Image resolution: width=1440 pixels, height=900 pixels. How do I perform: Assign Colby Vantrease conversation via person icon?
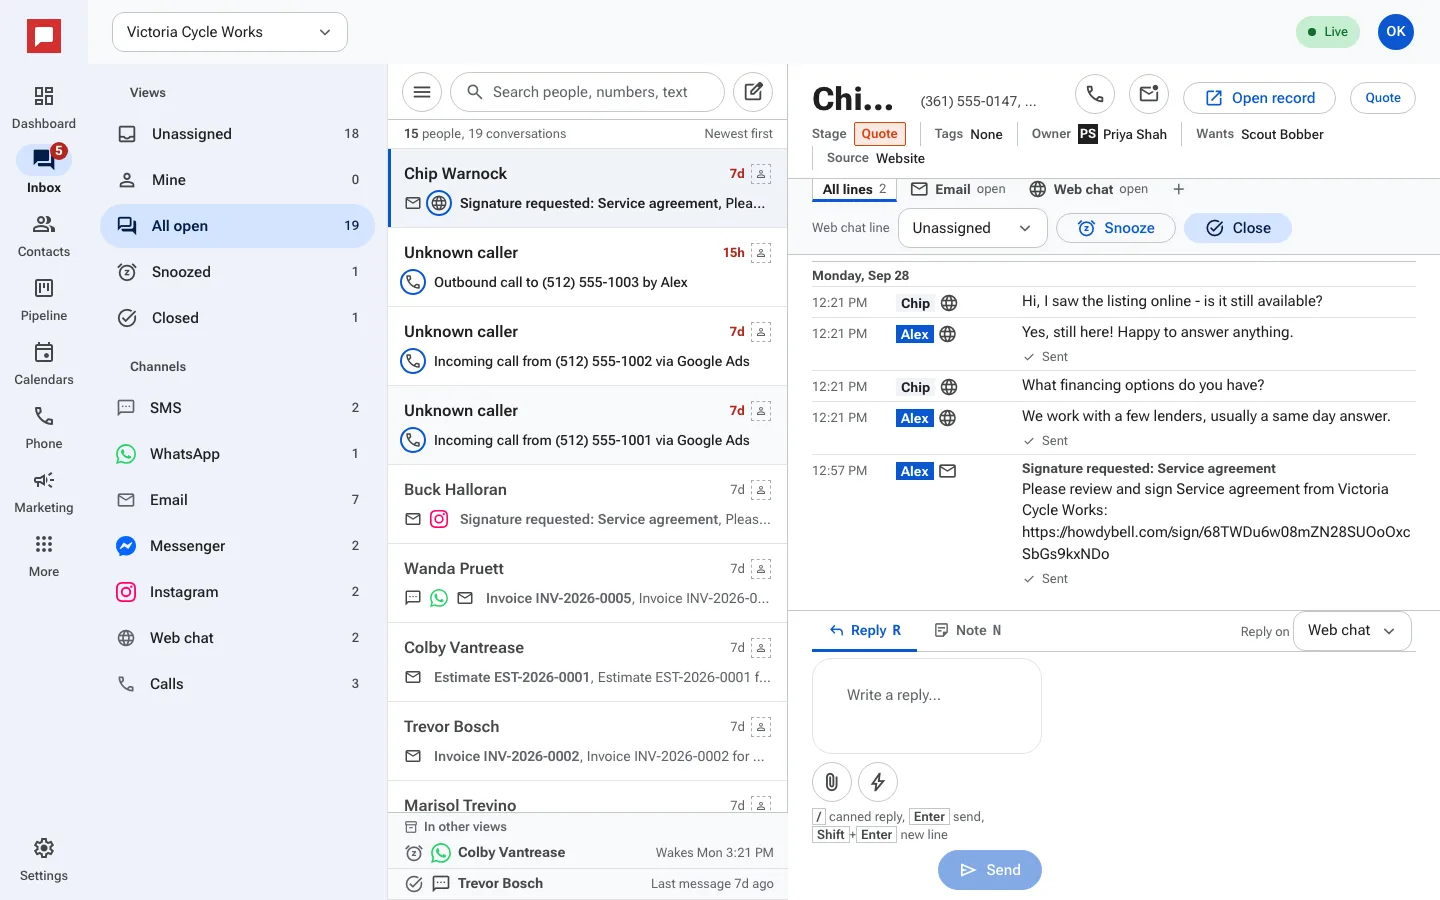coord(761,648)
